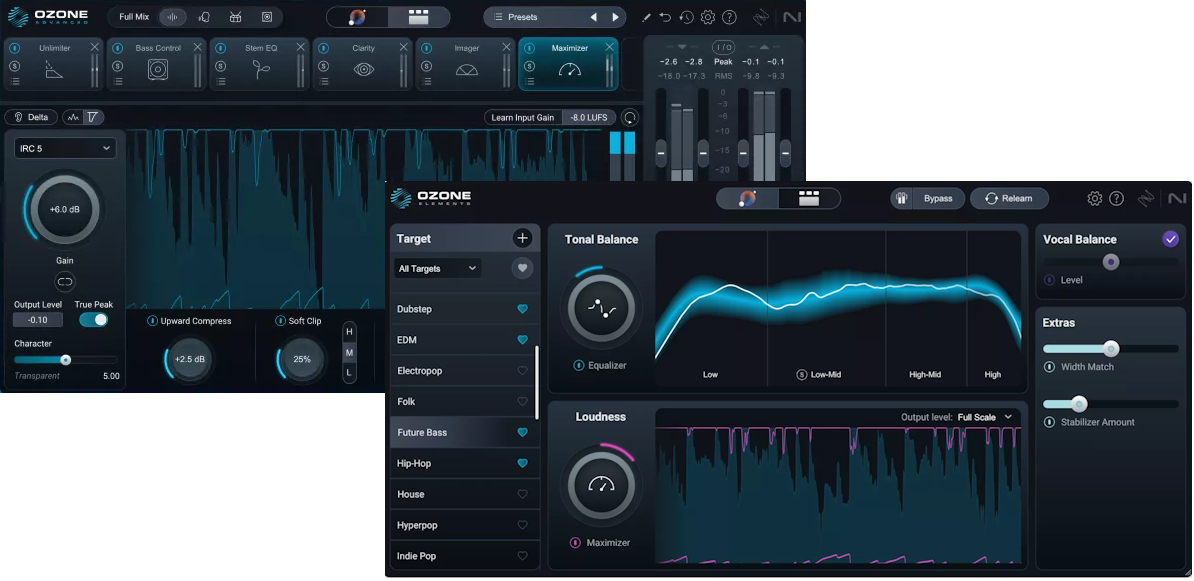Select the Imager module icon
The width and height of the screenshot is (1194, 581).
tap(467, 70)
